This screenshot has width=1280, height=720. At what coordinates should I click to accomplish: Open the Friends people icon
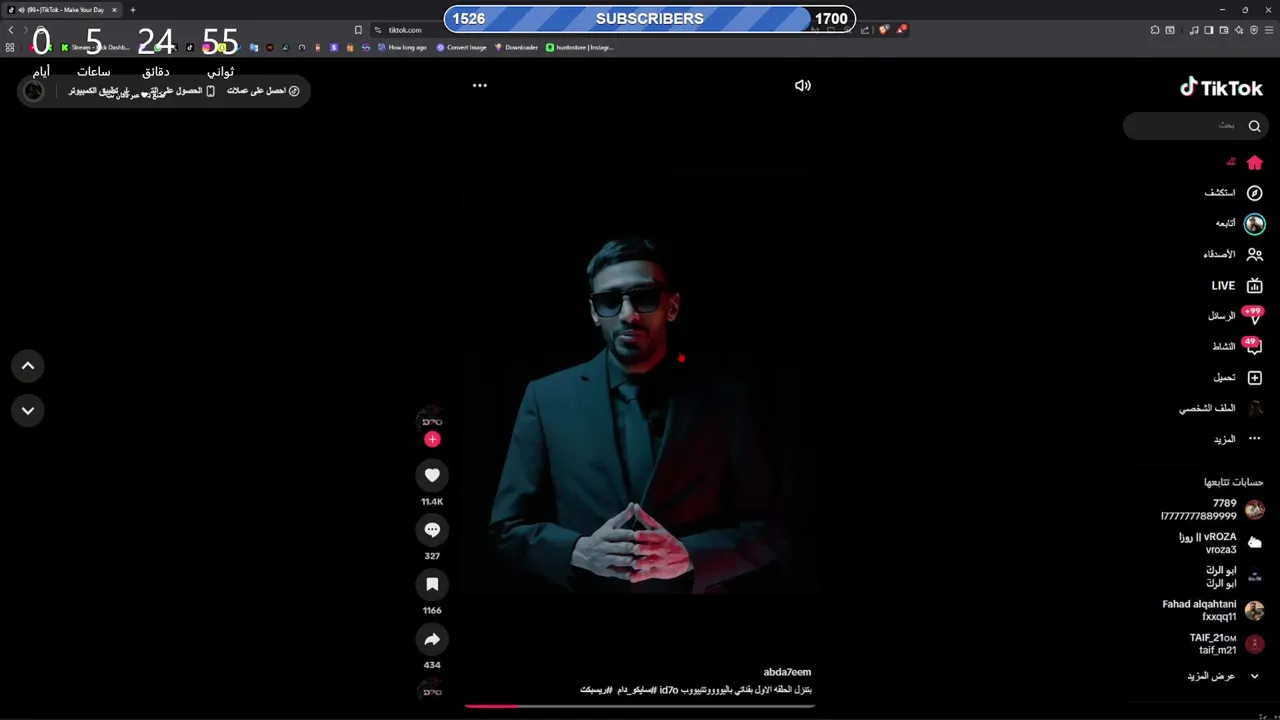1254,255
